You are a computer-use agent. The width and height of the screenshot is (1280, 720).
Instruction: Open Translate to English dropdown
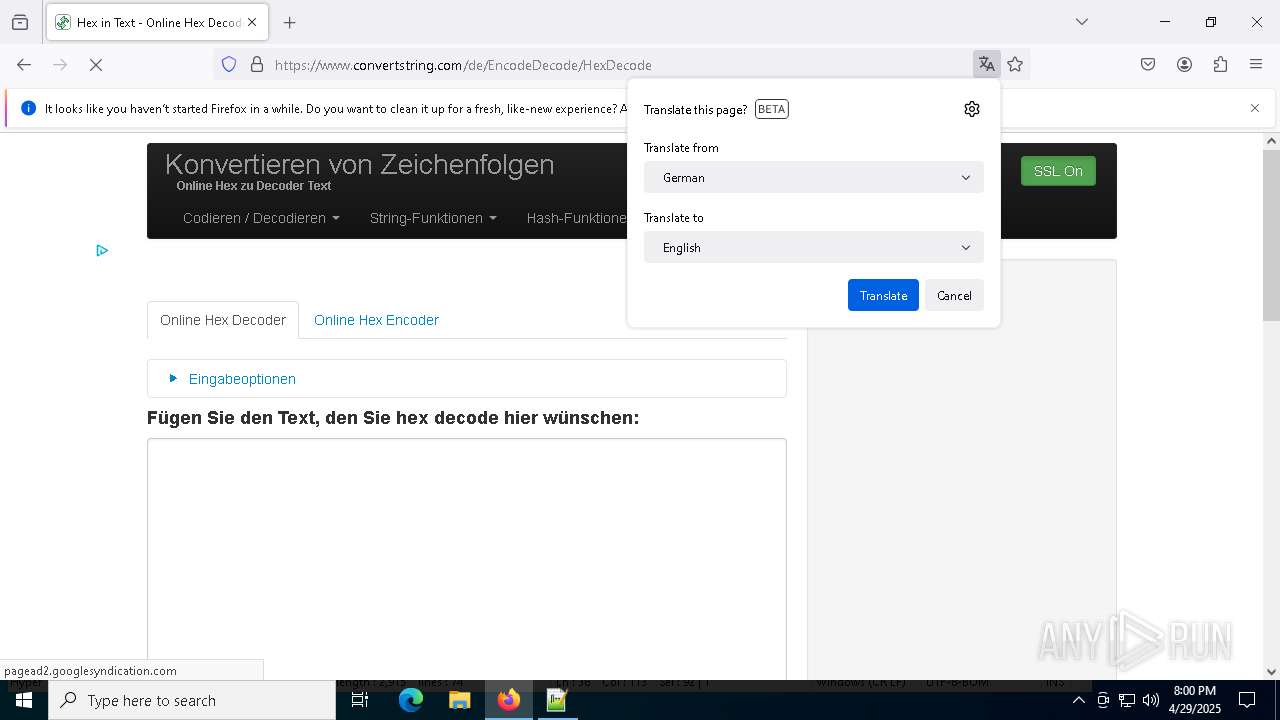click(814, 247)
